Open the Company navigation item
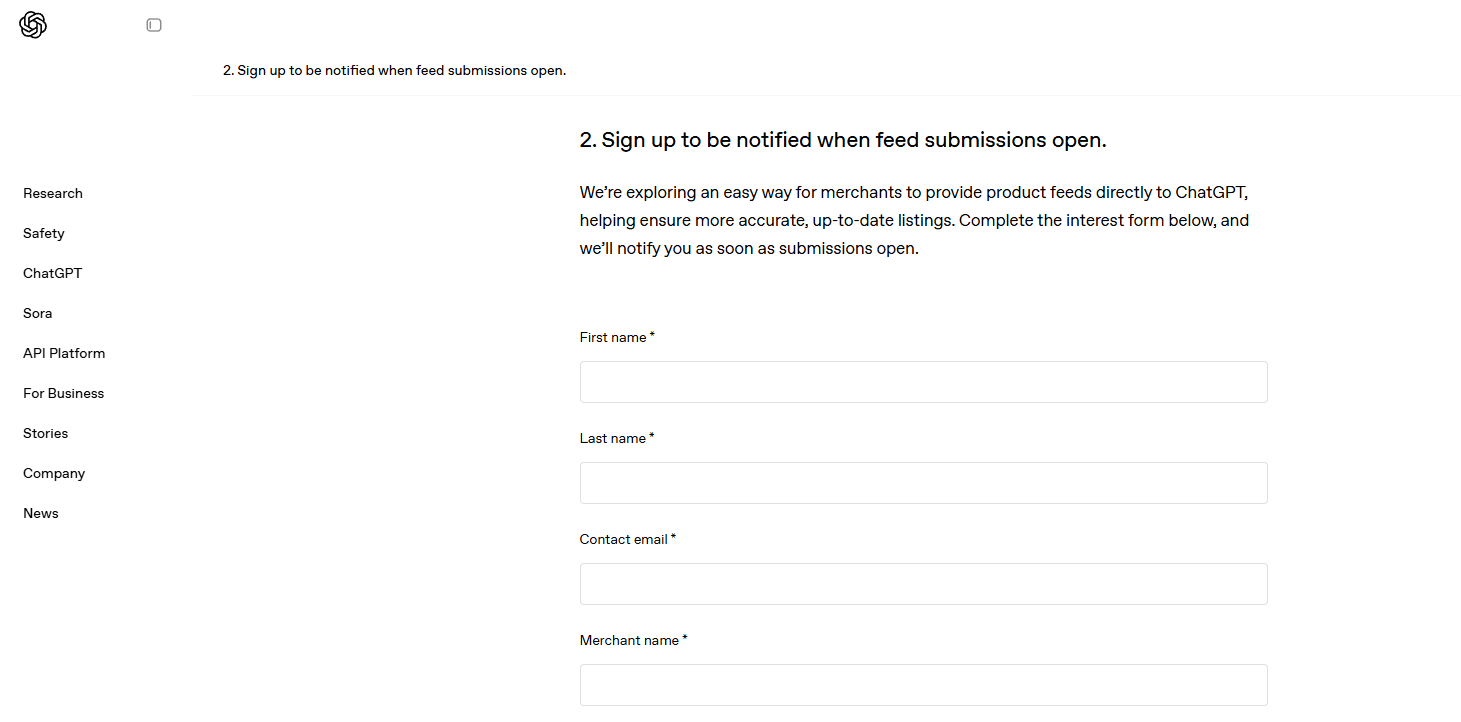 [54, 473]
